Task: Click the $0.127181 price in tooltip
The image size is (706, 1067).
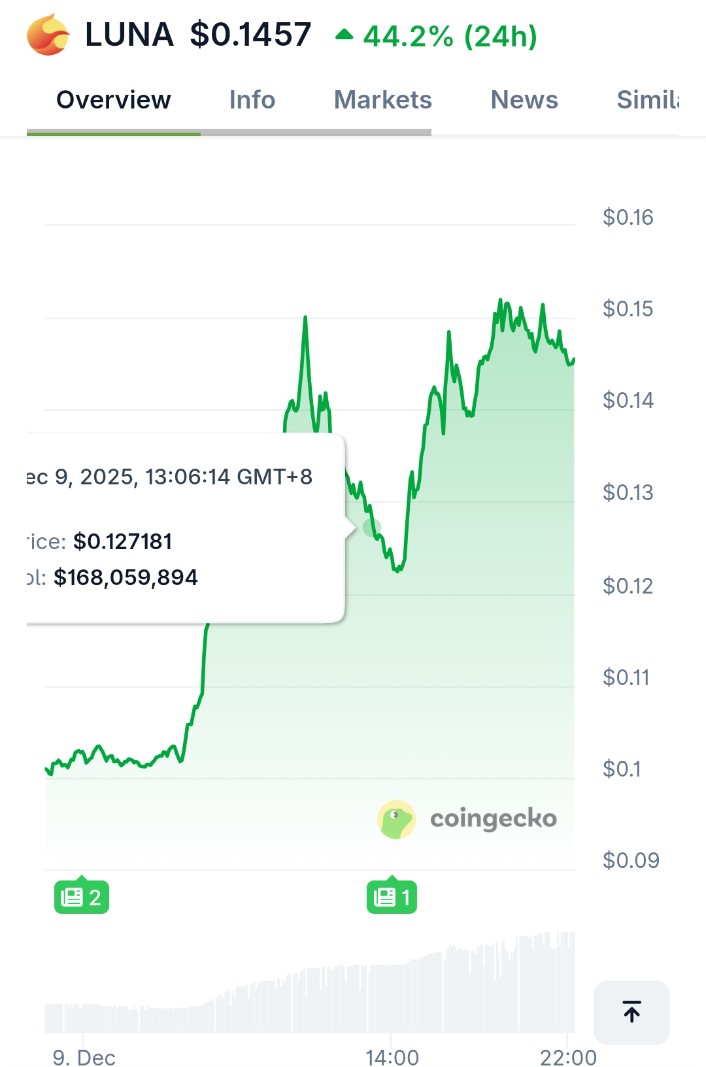Action: pos(122,542)
